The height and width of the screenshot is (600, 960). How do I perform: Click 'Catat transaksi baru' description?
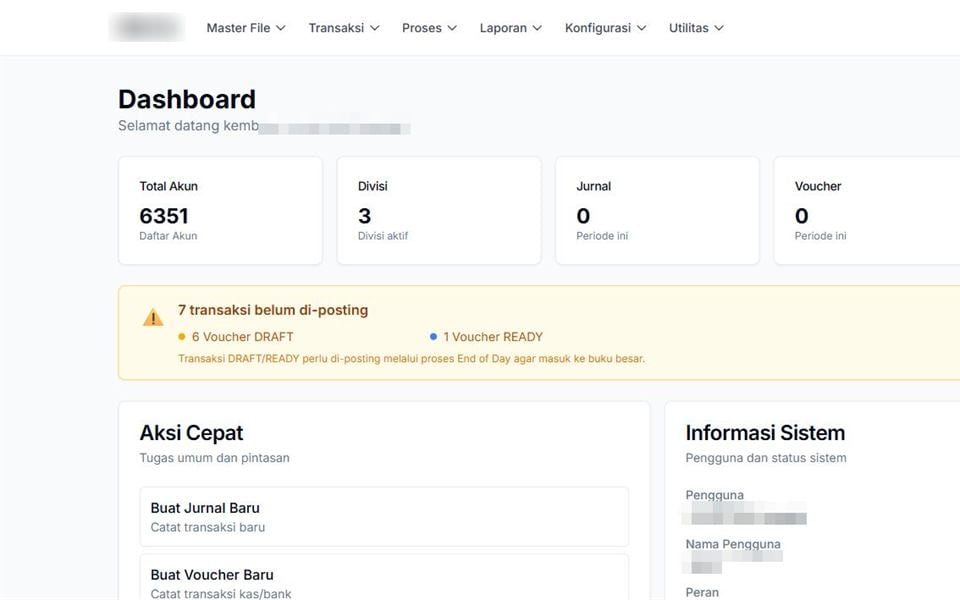[208, 527]
